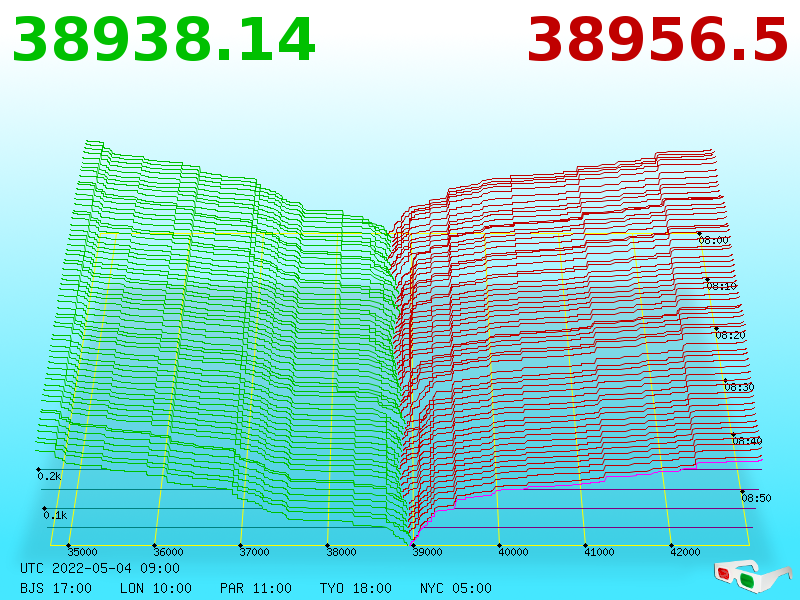800x600 pixels.
Task: Click the PAR 11:00 time label
Action: pos(256,588)
